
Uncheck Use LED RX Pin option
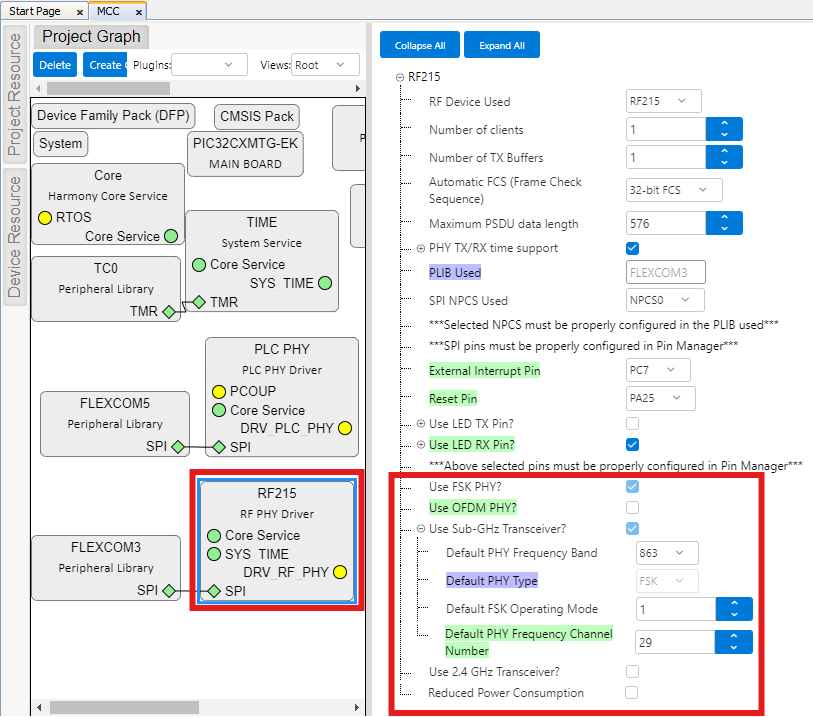tap(632, 444)
